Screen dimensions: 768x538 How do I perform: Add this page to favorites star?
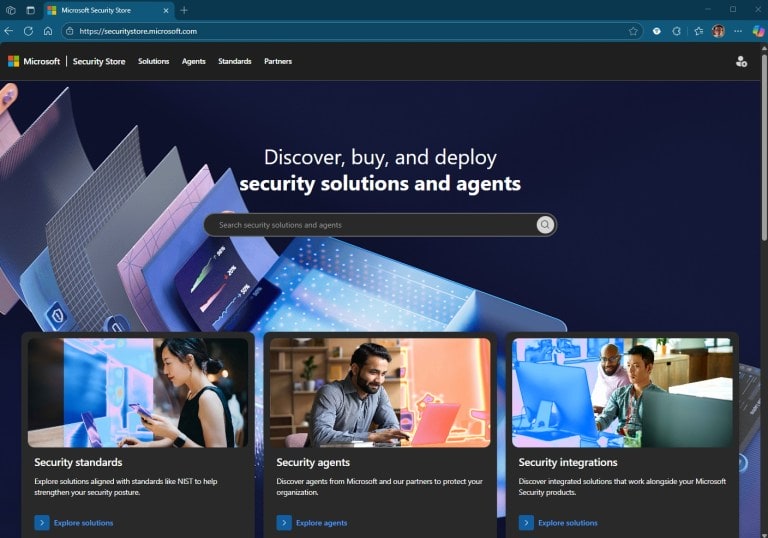(x=633, y=31)
